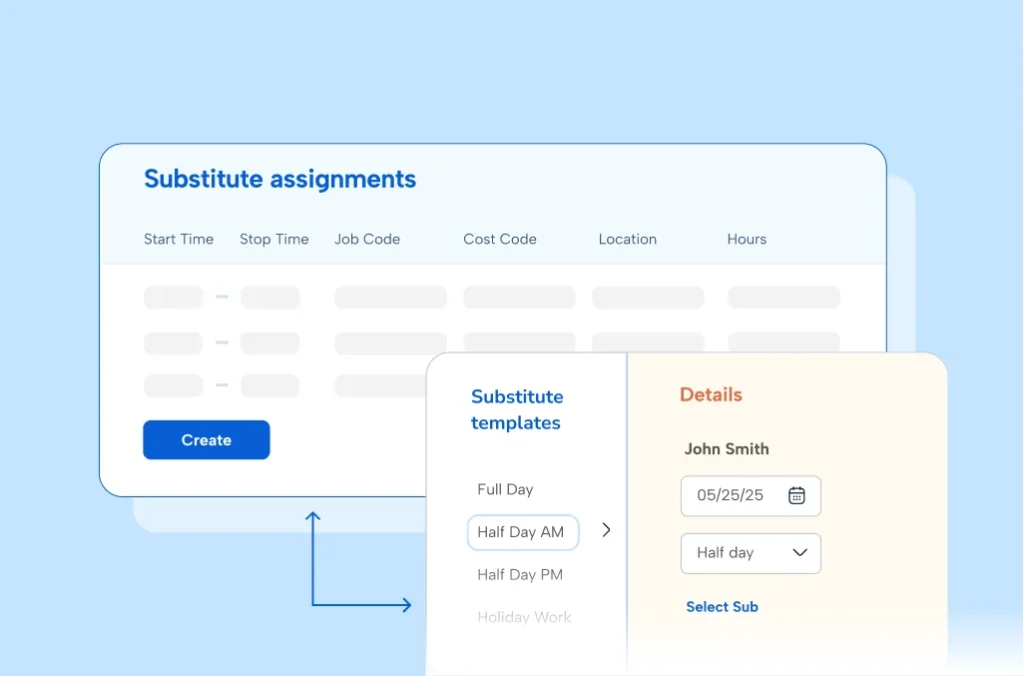Click the Stop Time column header
Screen dimensions: 1024x676
click(x=274, y=239)
